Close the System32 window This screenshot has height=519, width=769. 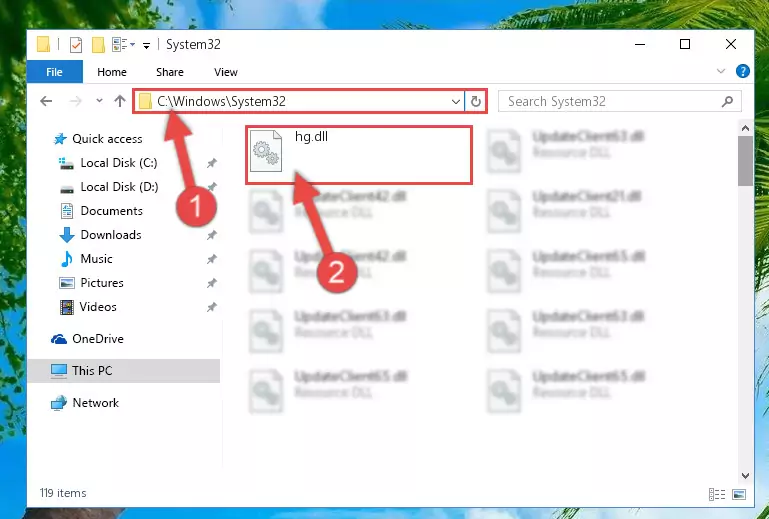pyautogui.click(x=730, y=45)
